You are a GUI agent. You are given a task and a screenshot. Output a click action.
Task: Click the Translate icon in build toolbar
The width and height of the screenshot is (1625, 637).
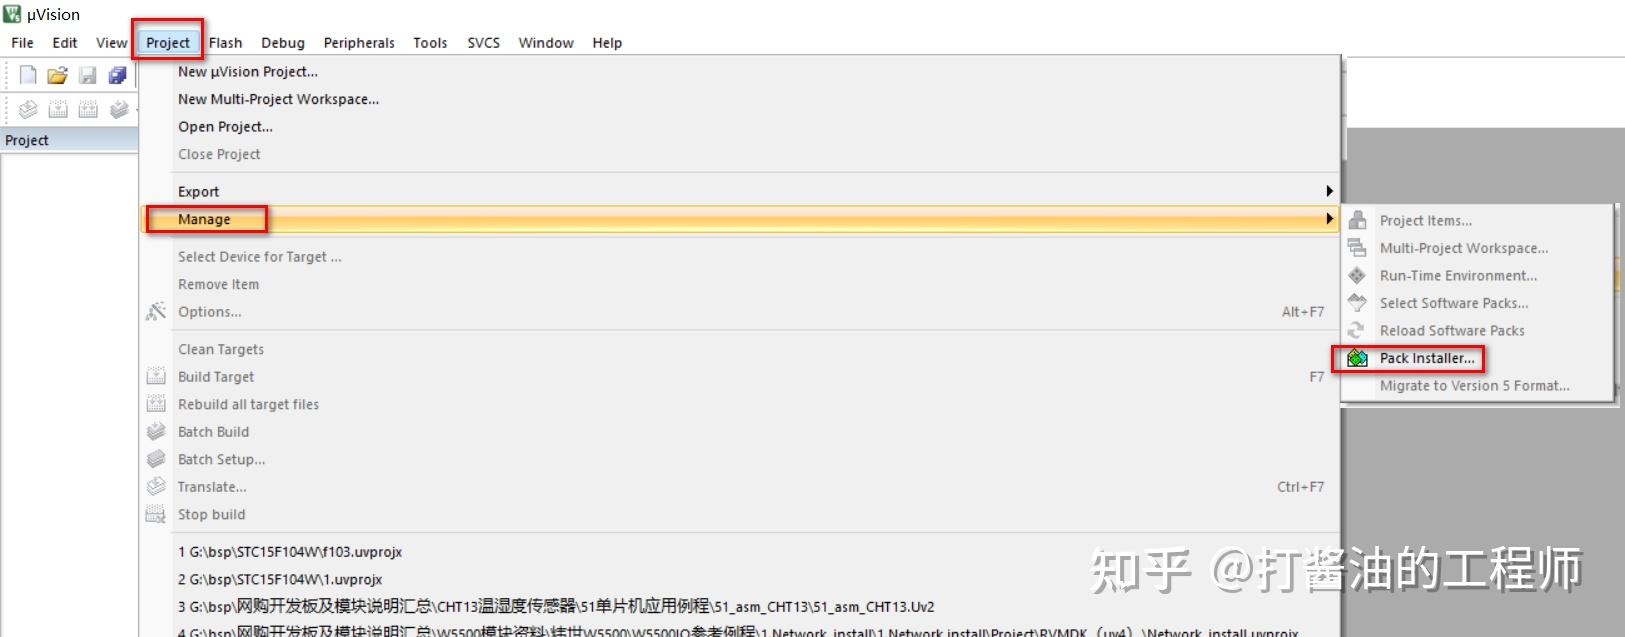click(28, 109)
